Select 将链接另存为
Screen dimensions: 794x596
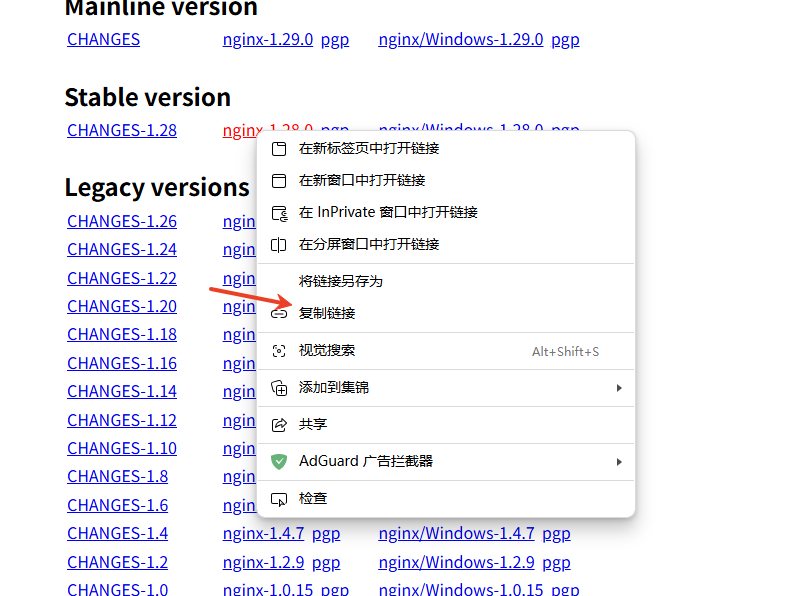point(446,281)
